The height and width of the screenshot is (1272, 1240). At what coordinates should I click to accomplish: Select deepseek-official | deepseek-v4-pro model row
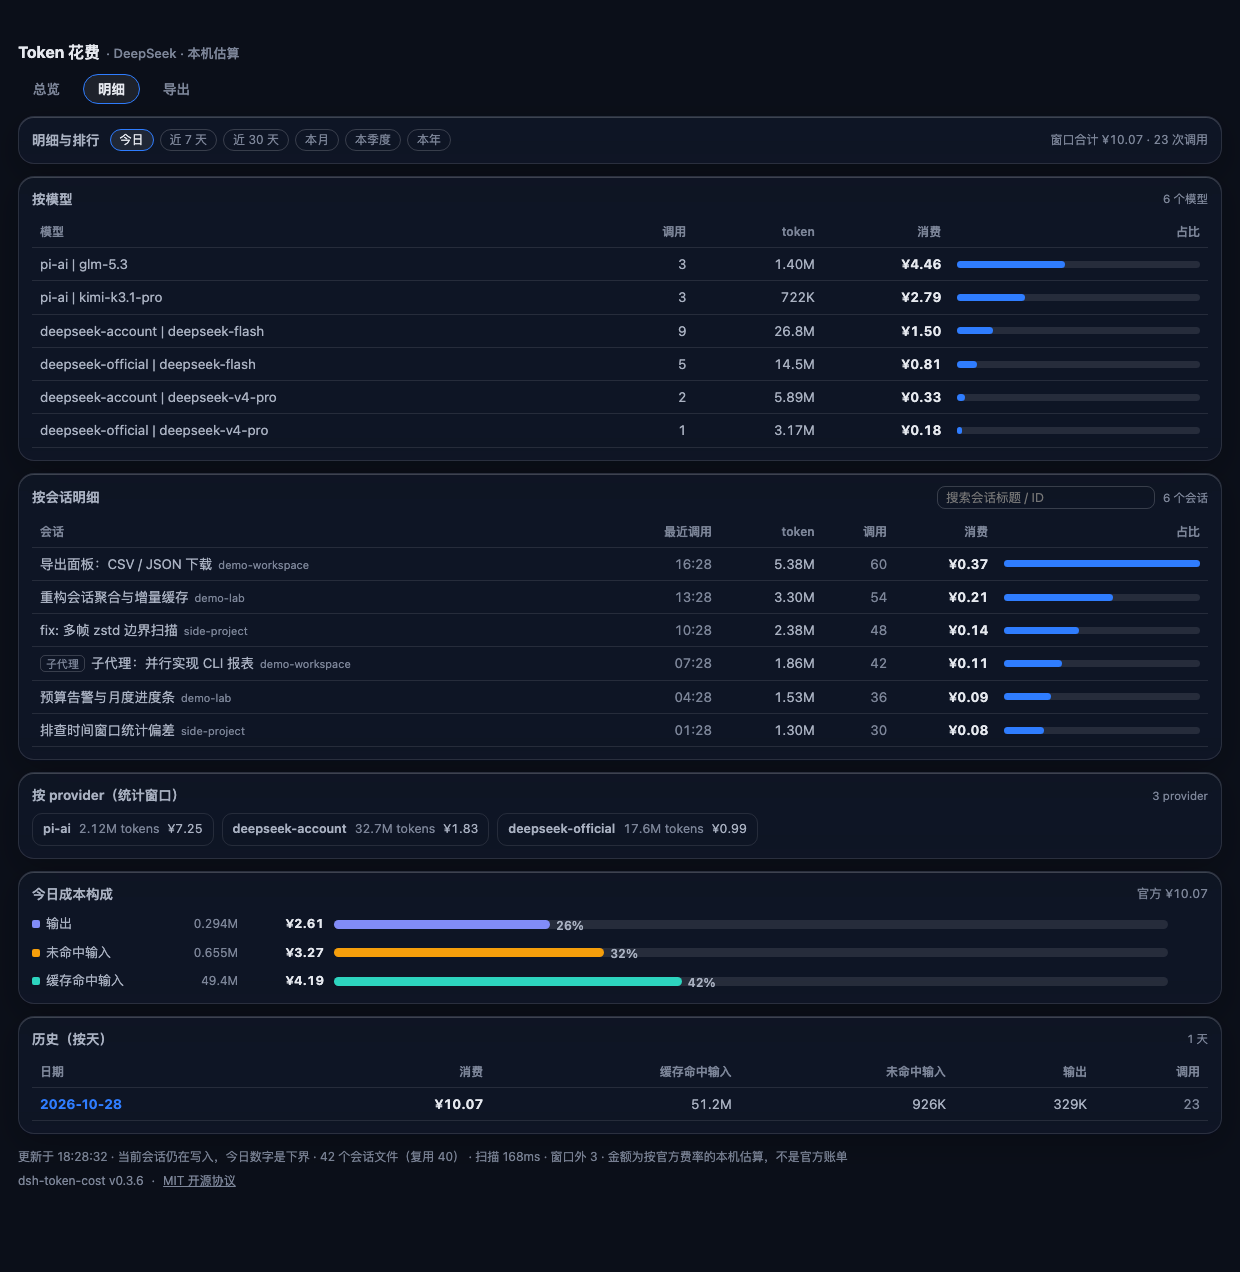point(620,430)
